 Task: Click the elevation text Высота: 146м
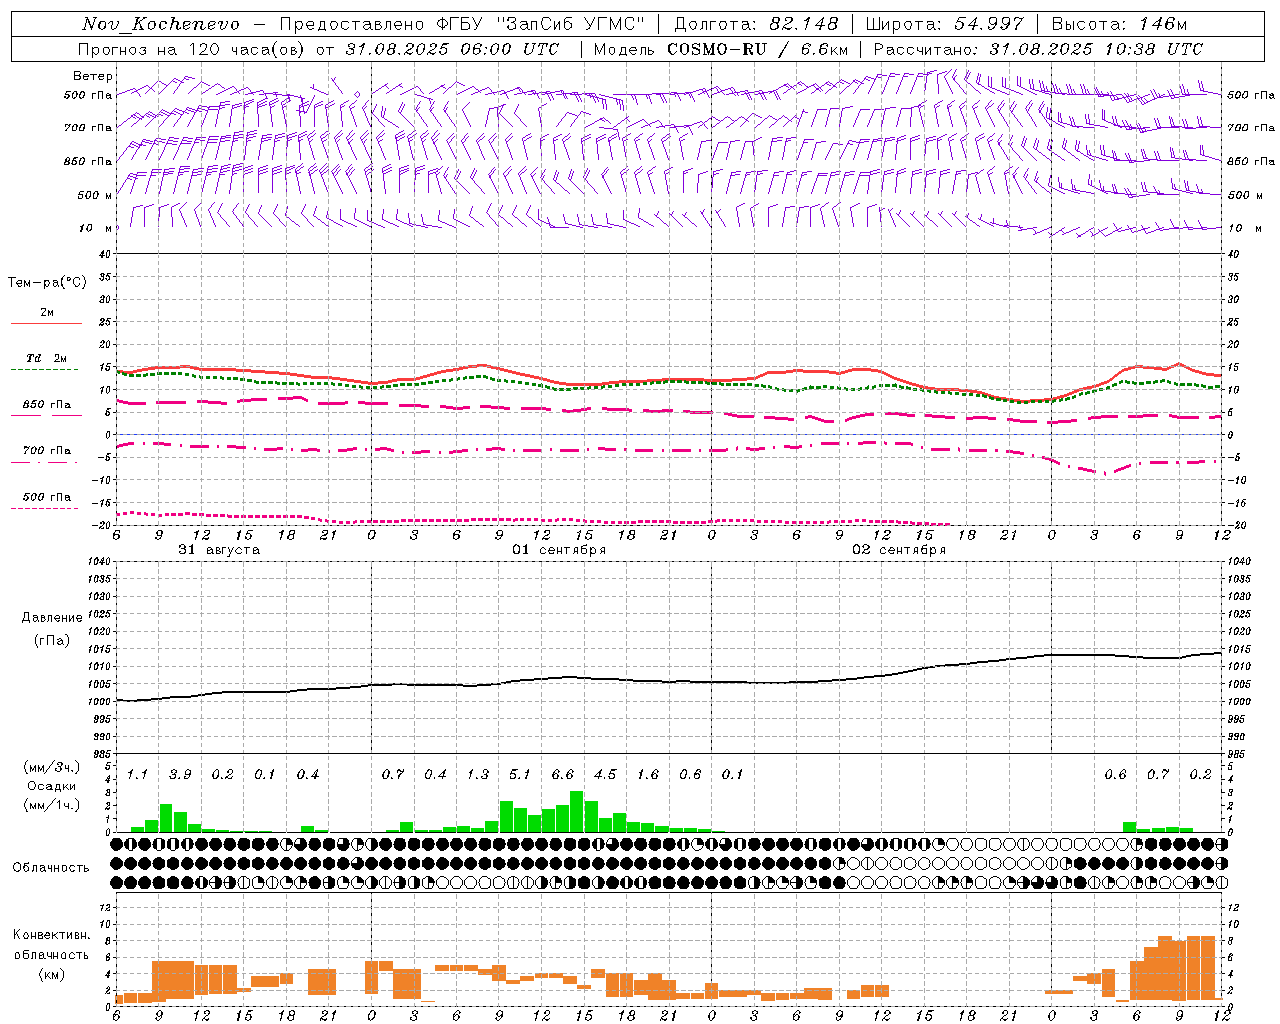[1119, 24]
